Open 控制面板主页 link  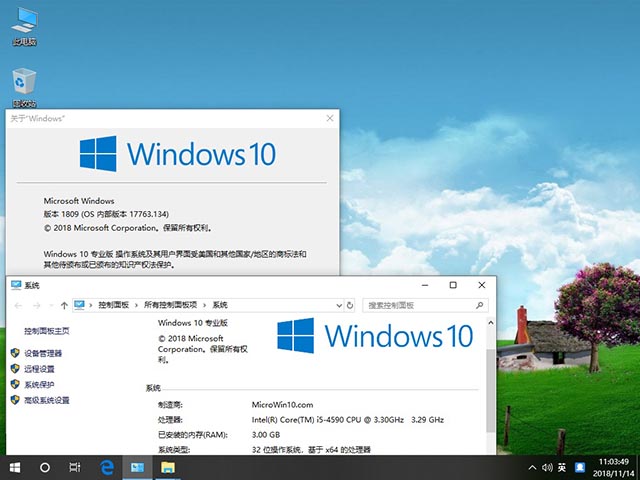(47, 331)
